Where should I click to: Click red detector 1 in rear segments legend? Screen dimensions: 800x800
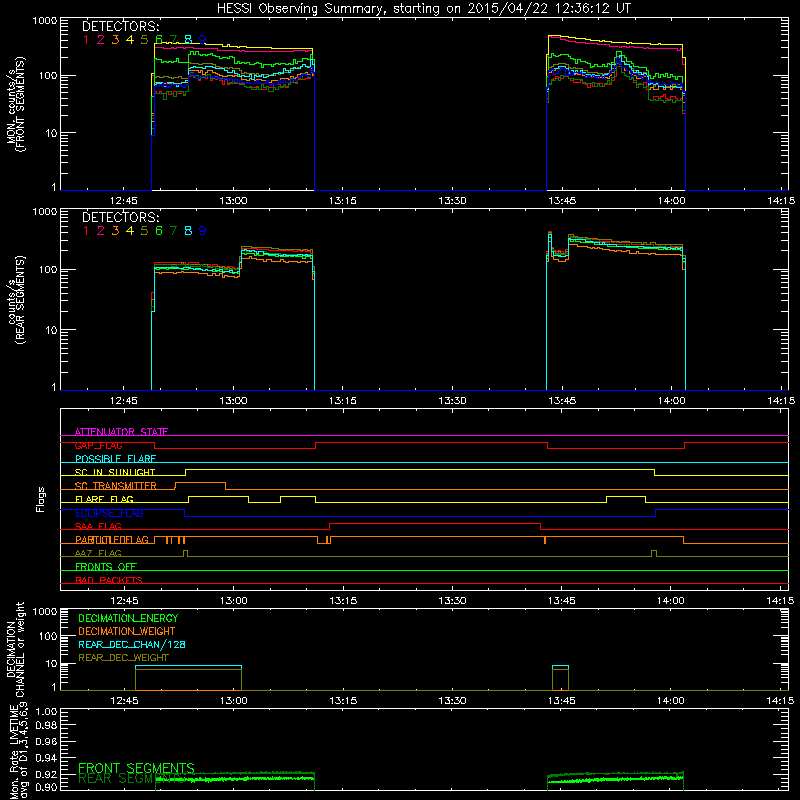pyautogui.click(x=86, y=231)
